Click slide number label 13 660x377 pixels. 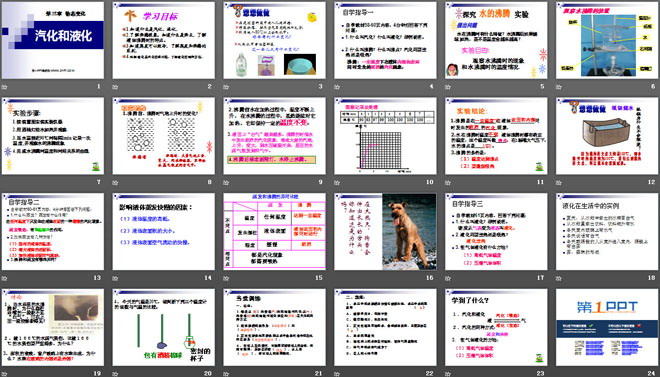(97, 278)
